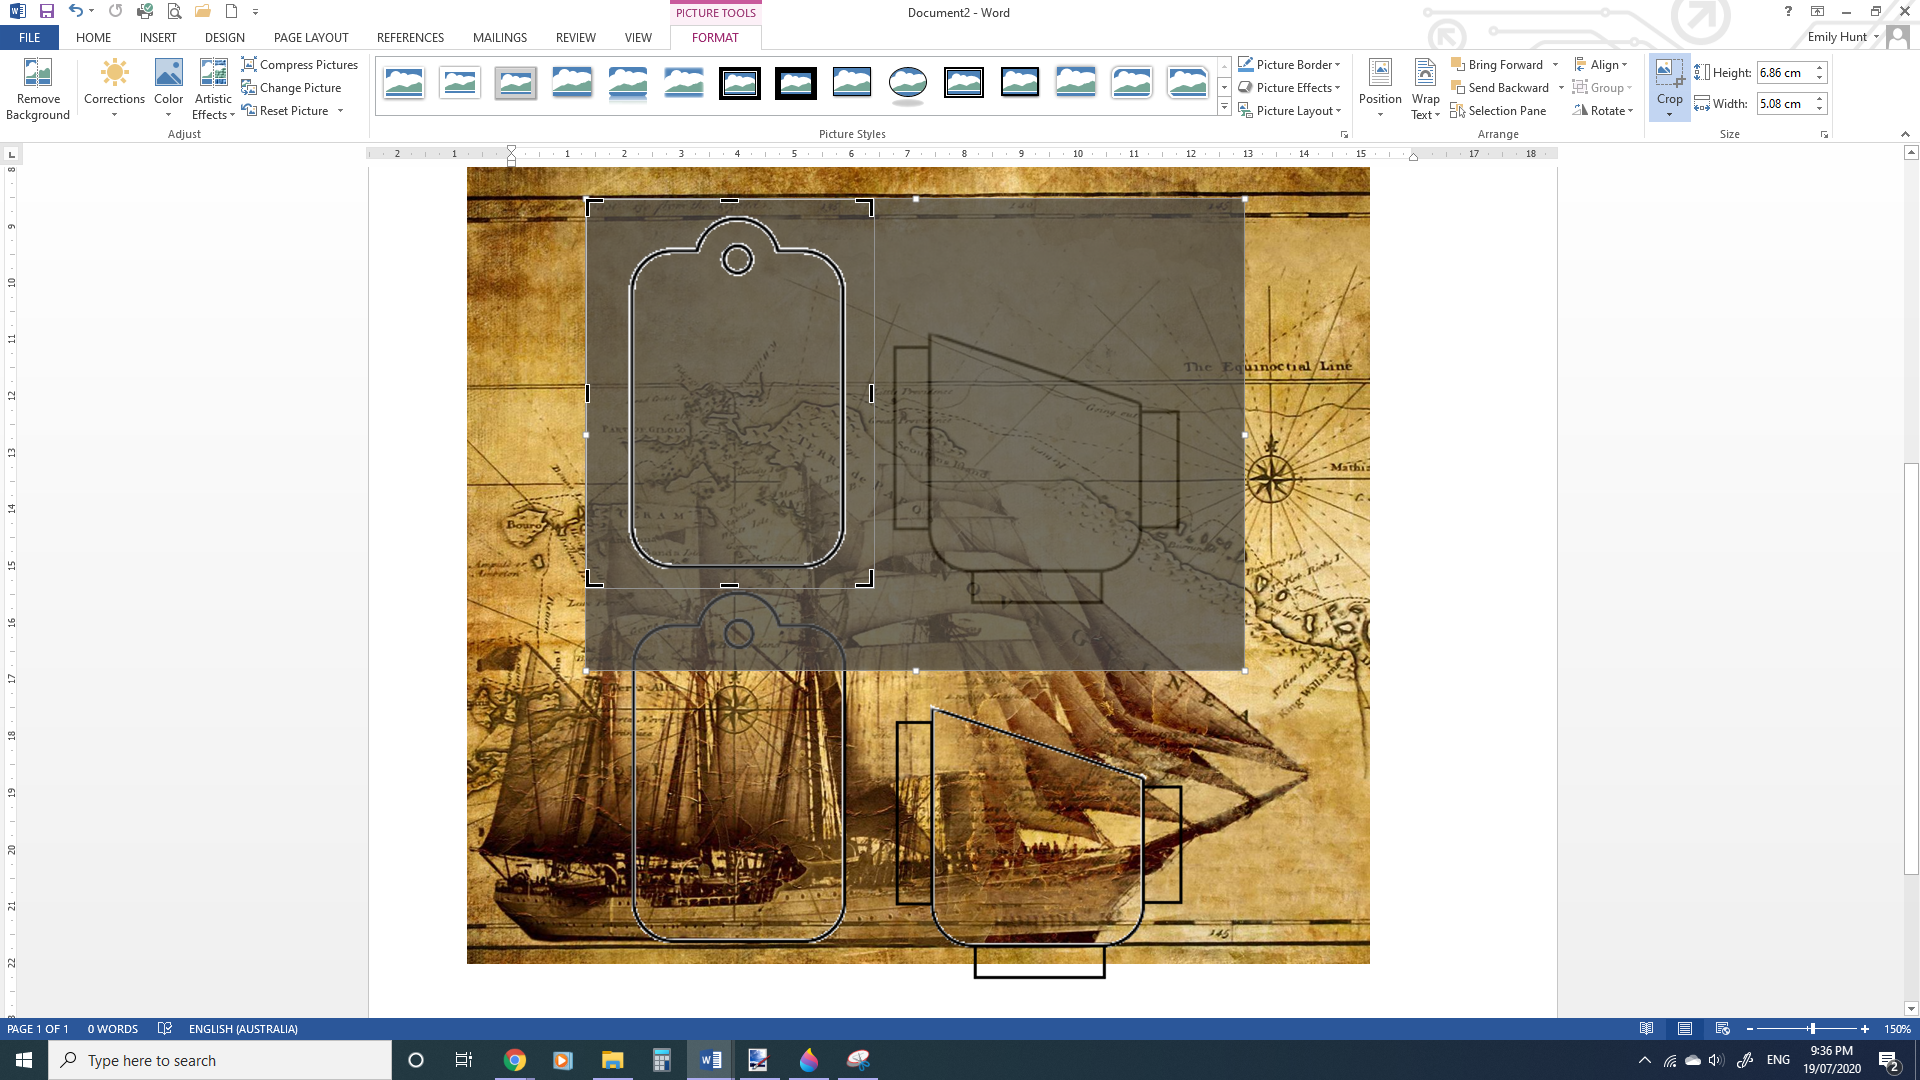Click inside the Height input field
Screen dimensions: 1920x1080
pyautogui.click(x=1787, y=72)
